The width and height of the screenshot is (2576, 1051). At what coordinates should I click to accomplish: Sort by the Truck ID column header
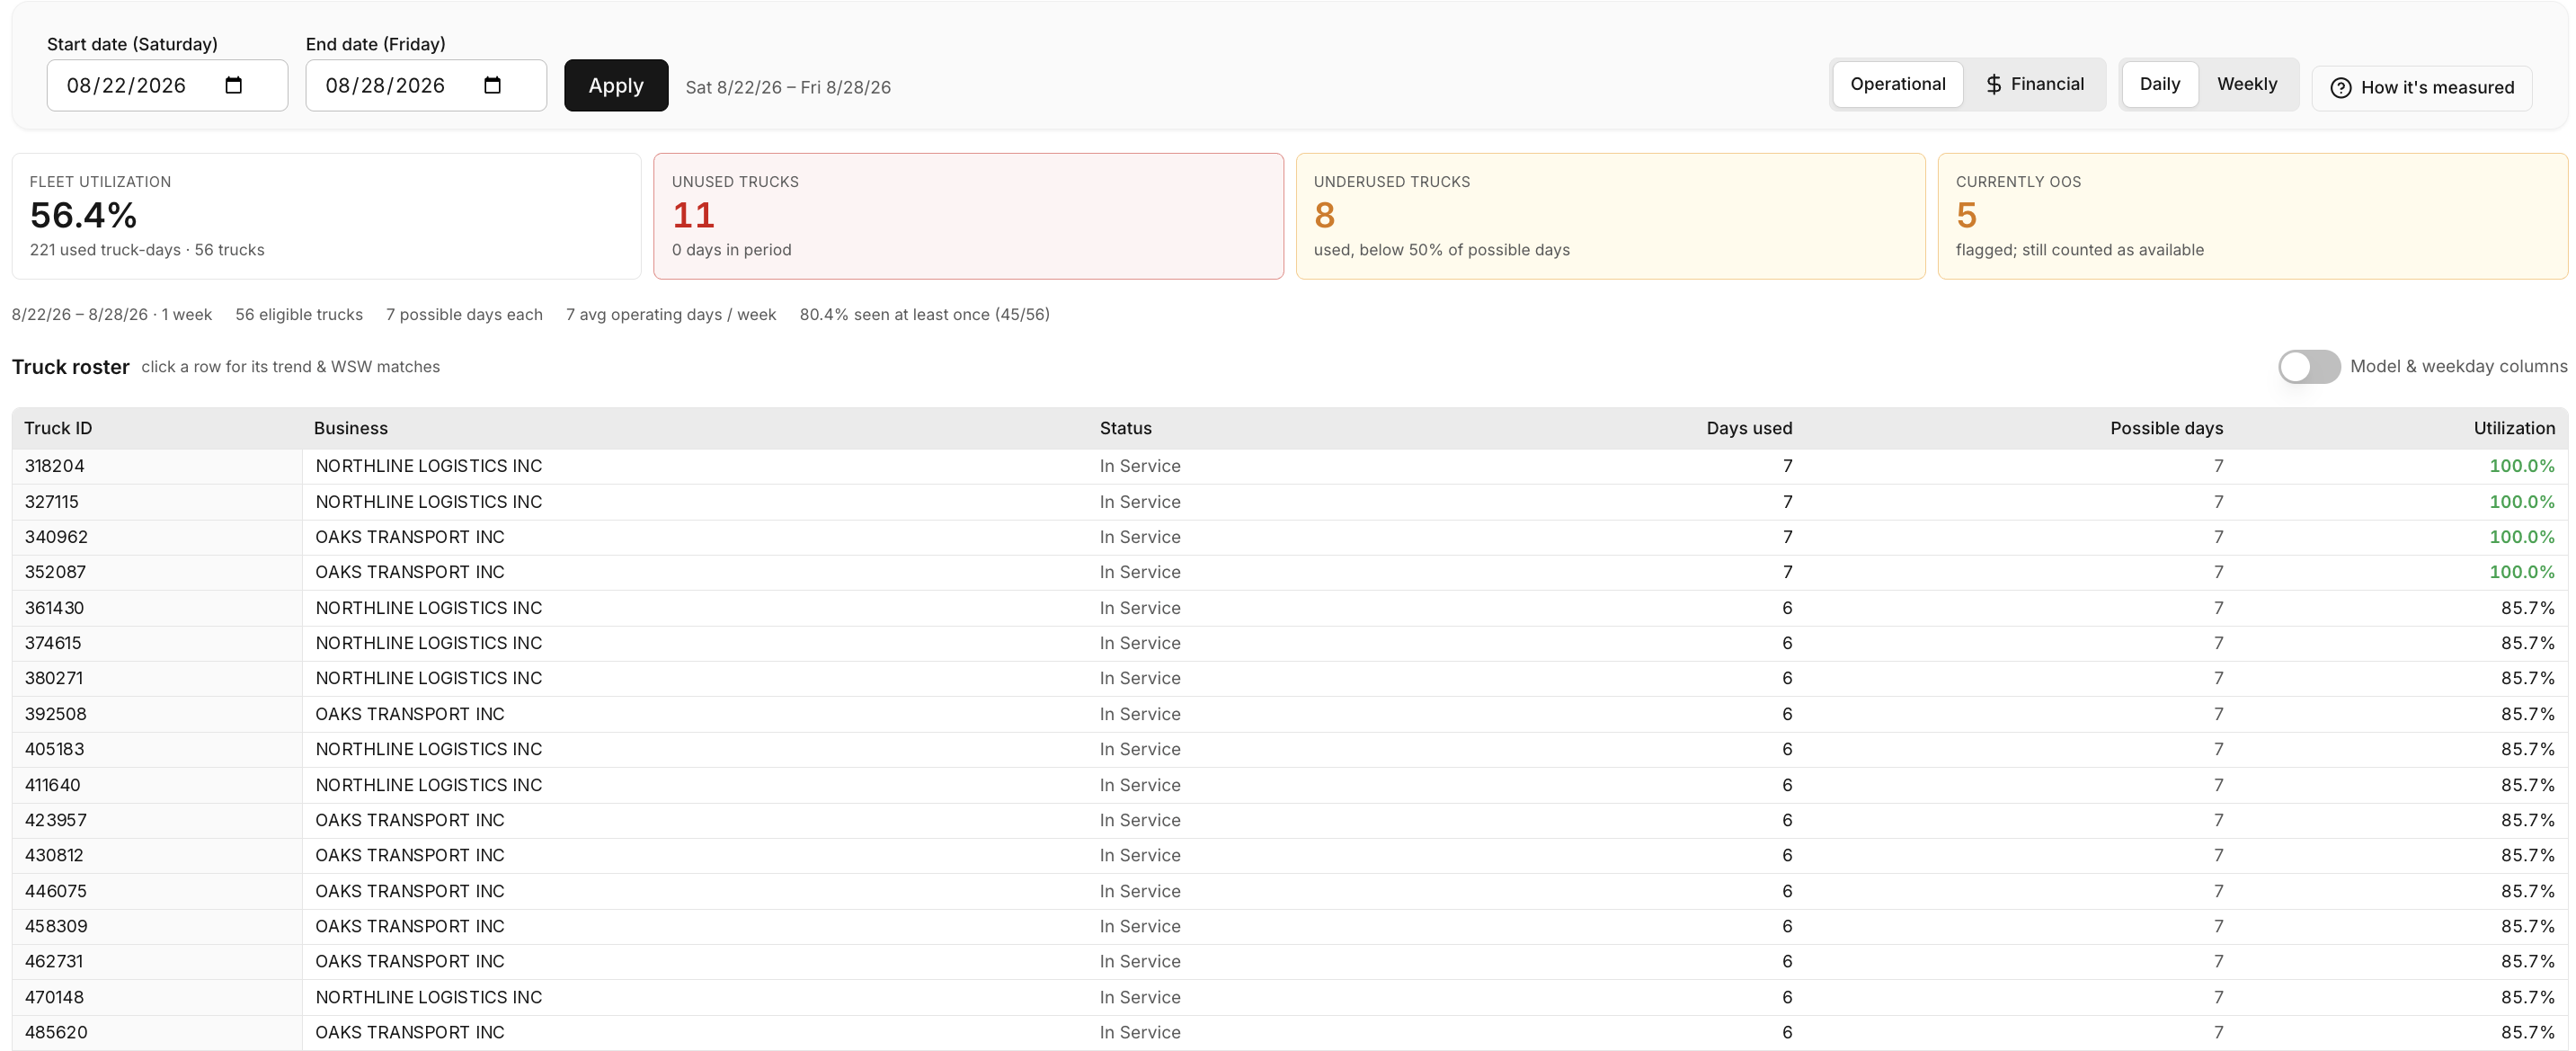(58, 428)
